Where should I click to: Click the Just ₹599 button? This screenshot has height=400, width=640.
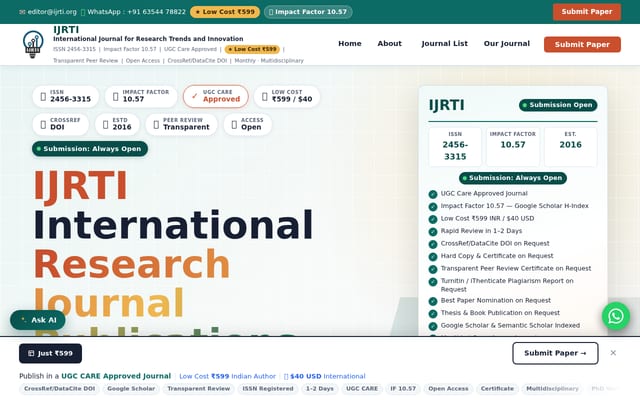(x=50, y=353)
